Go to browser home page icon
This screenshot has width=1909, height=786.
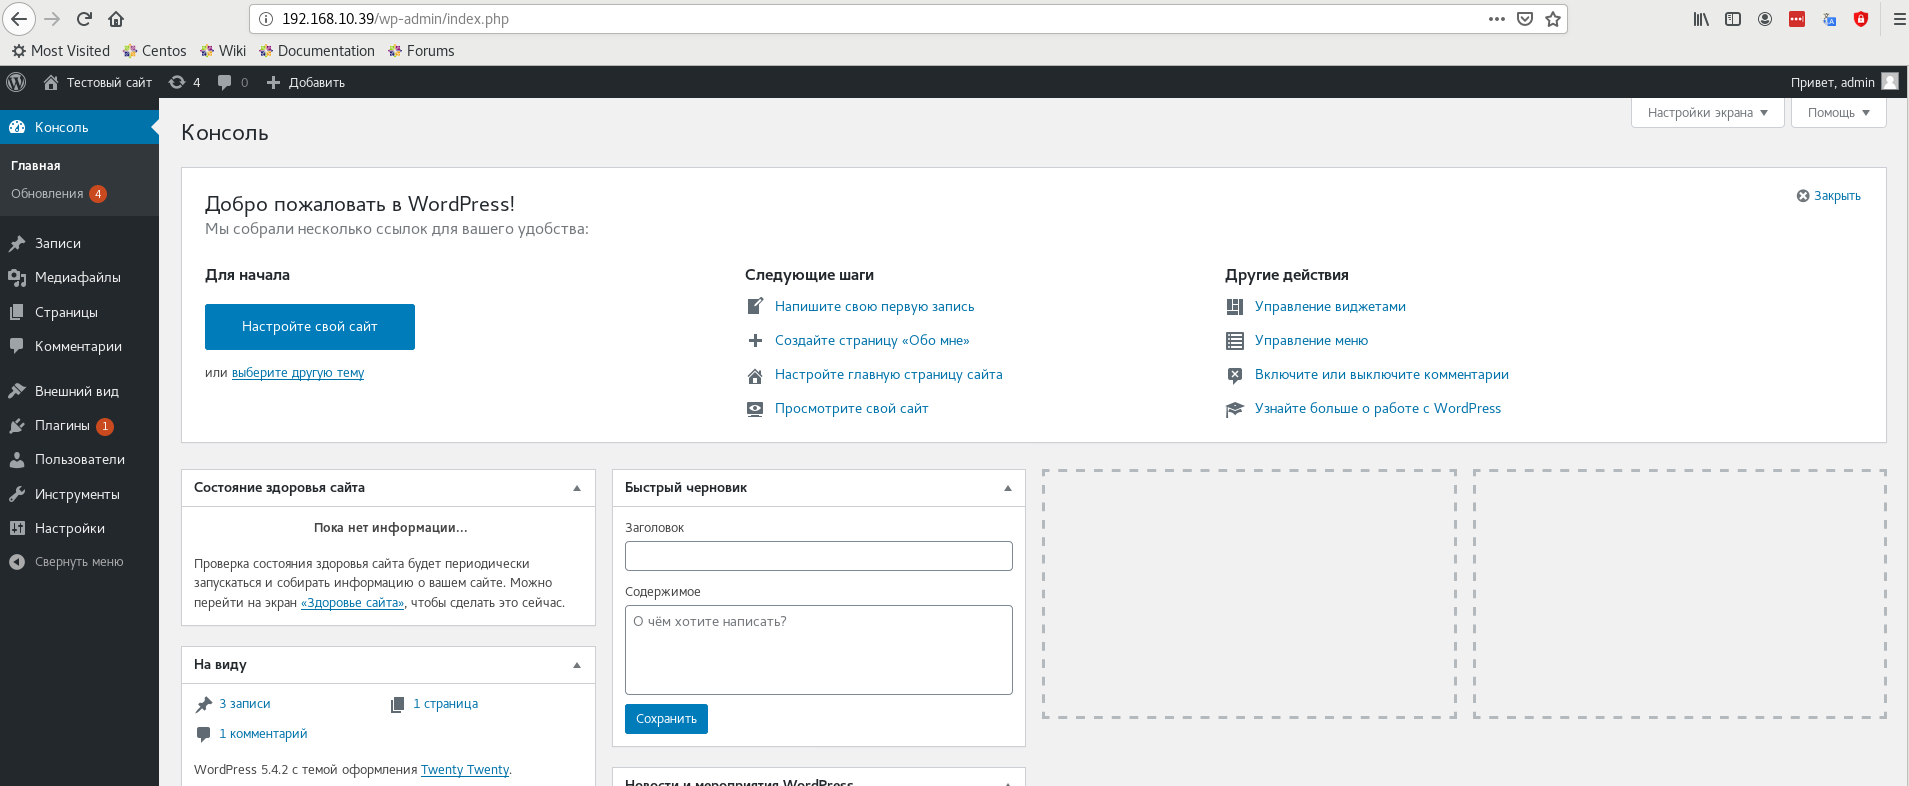click(116, 19)
